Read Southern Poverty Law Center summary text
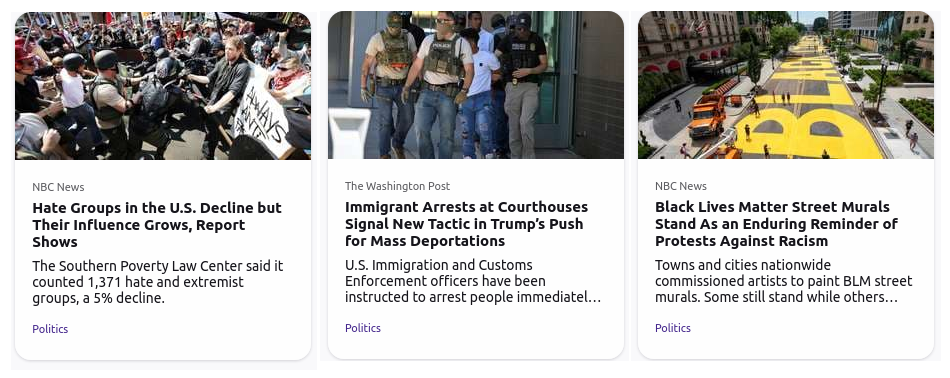 (x=158, y=282)
